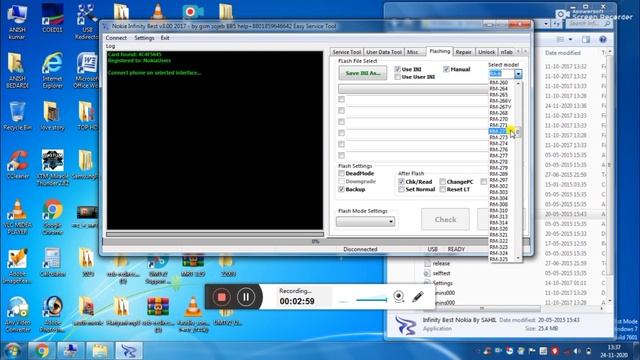Open the Connect menu
Viewport: 640px width, 360px height.
[x=116, y=38]
